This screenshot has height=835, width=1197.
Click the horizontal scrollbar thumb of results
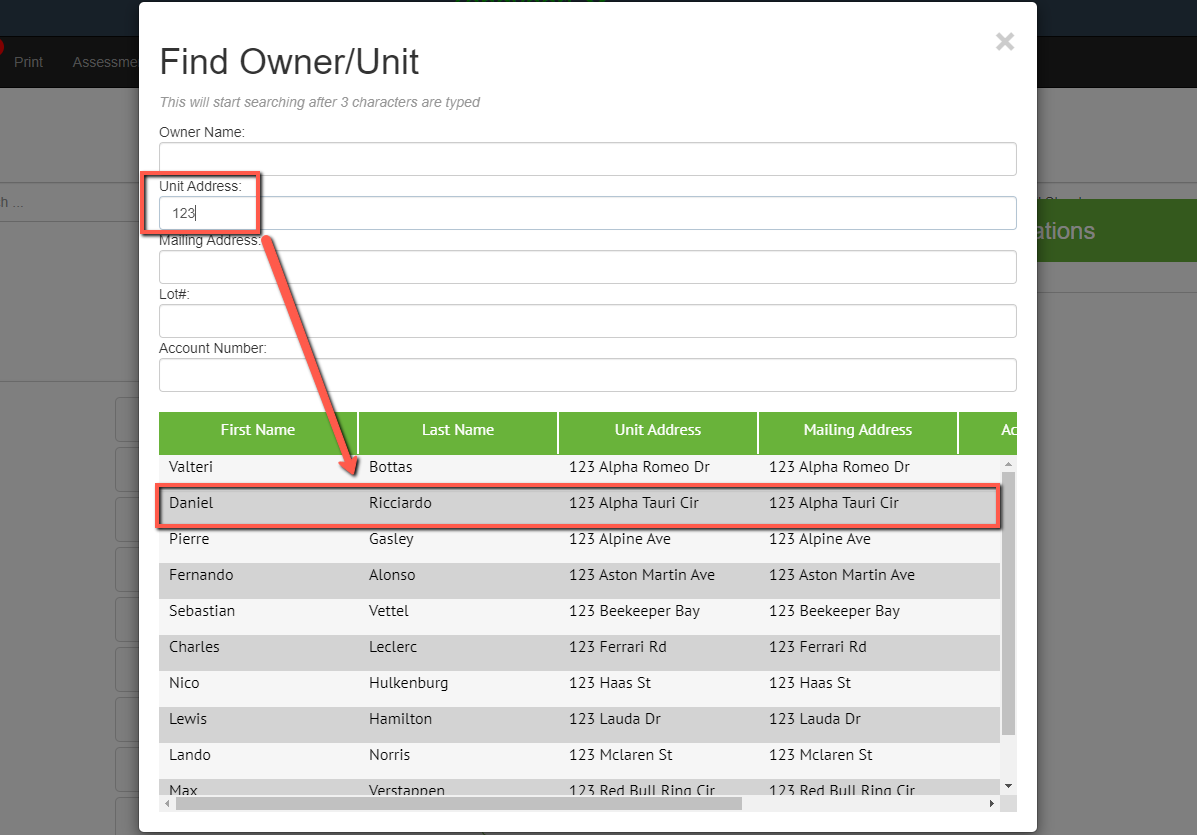pyautogui.click(x=459, y=804)
